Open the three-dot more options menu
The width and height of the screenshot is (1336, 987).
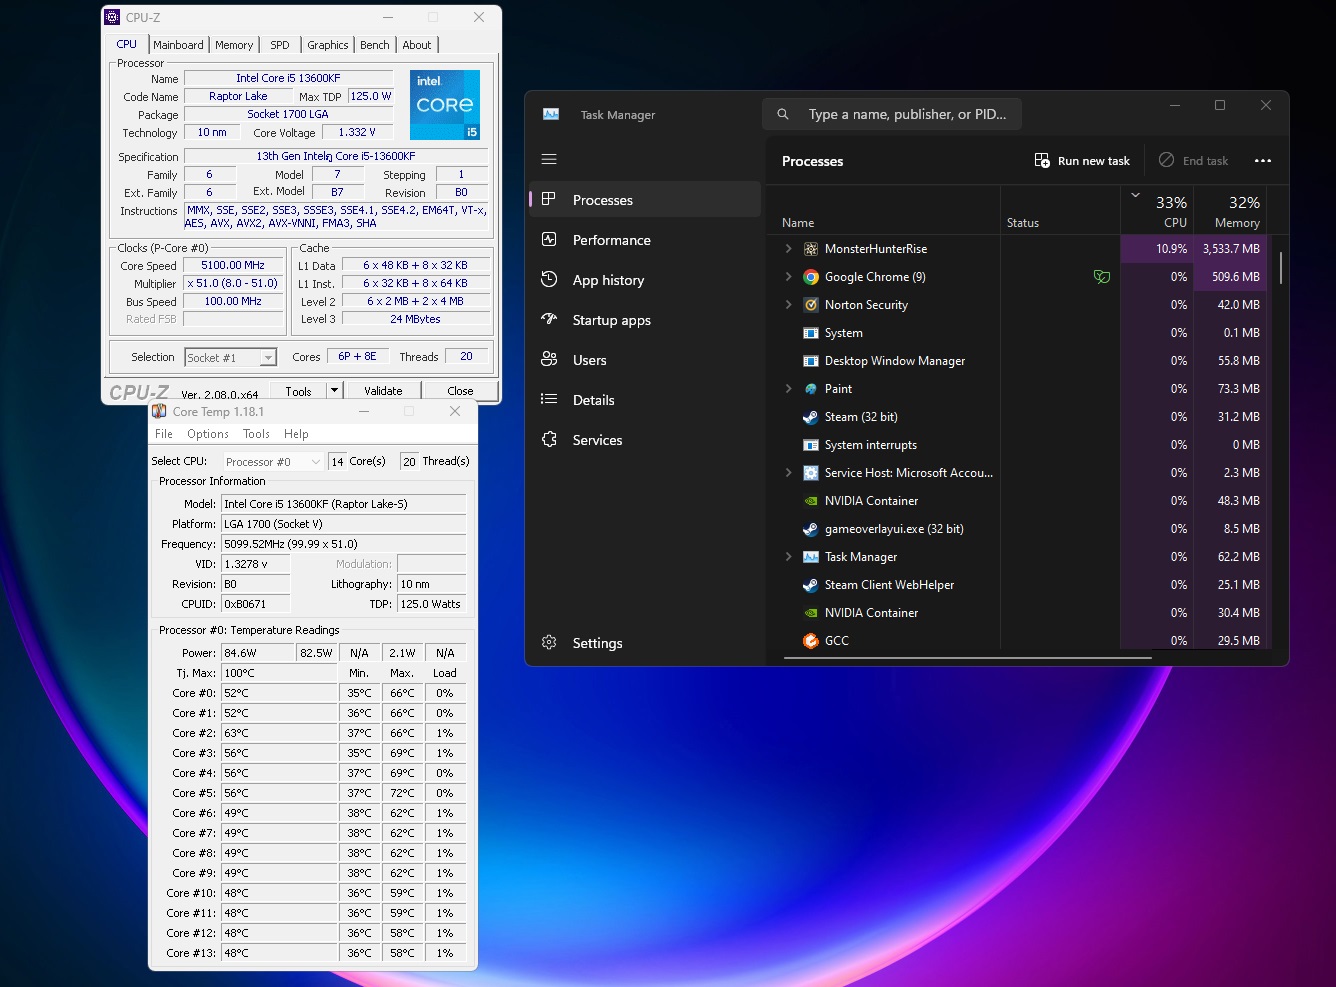click(1263, 161)
